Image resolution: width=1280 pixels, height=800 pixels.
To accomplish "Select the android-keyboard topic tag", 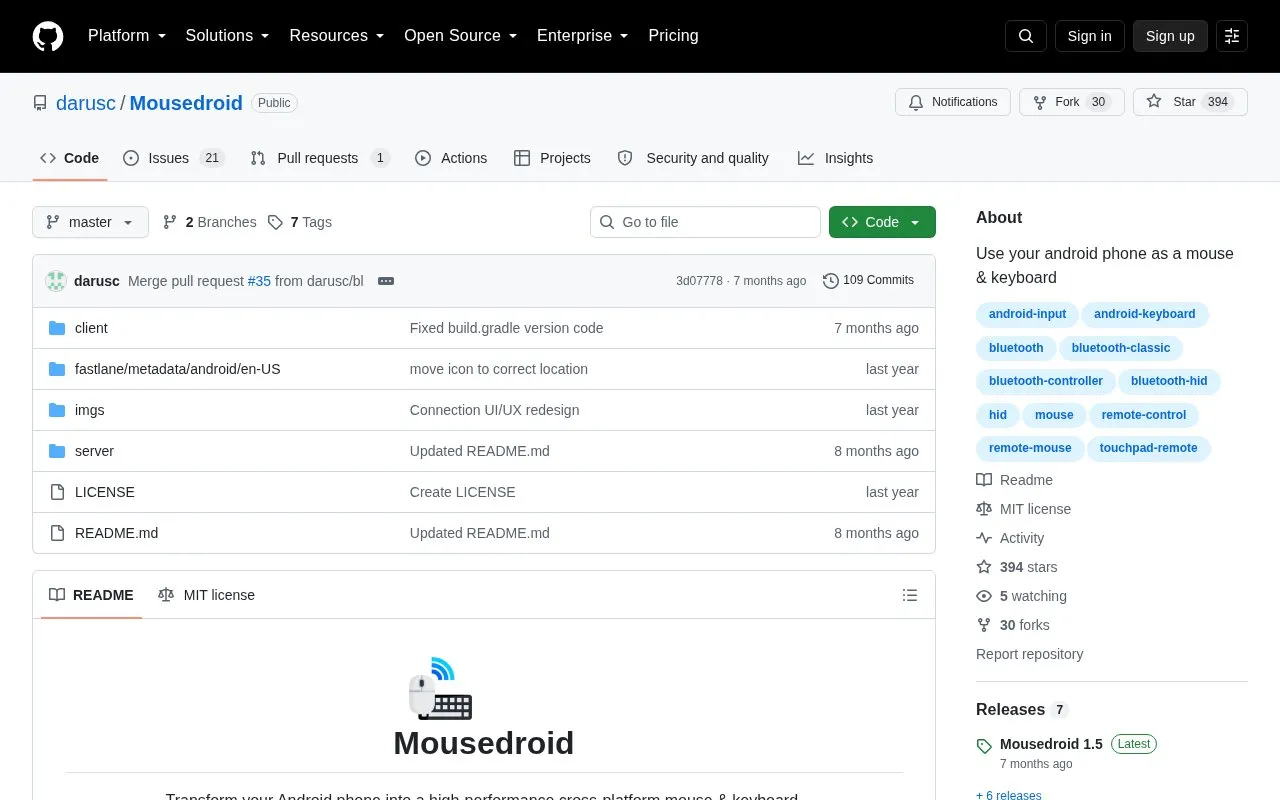I will pos(1144,314).
